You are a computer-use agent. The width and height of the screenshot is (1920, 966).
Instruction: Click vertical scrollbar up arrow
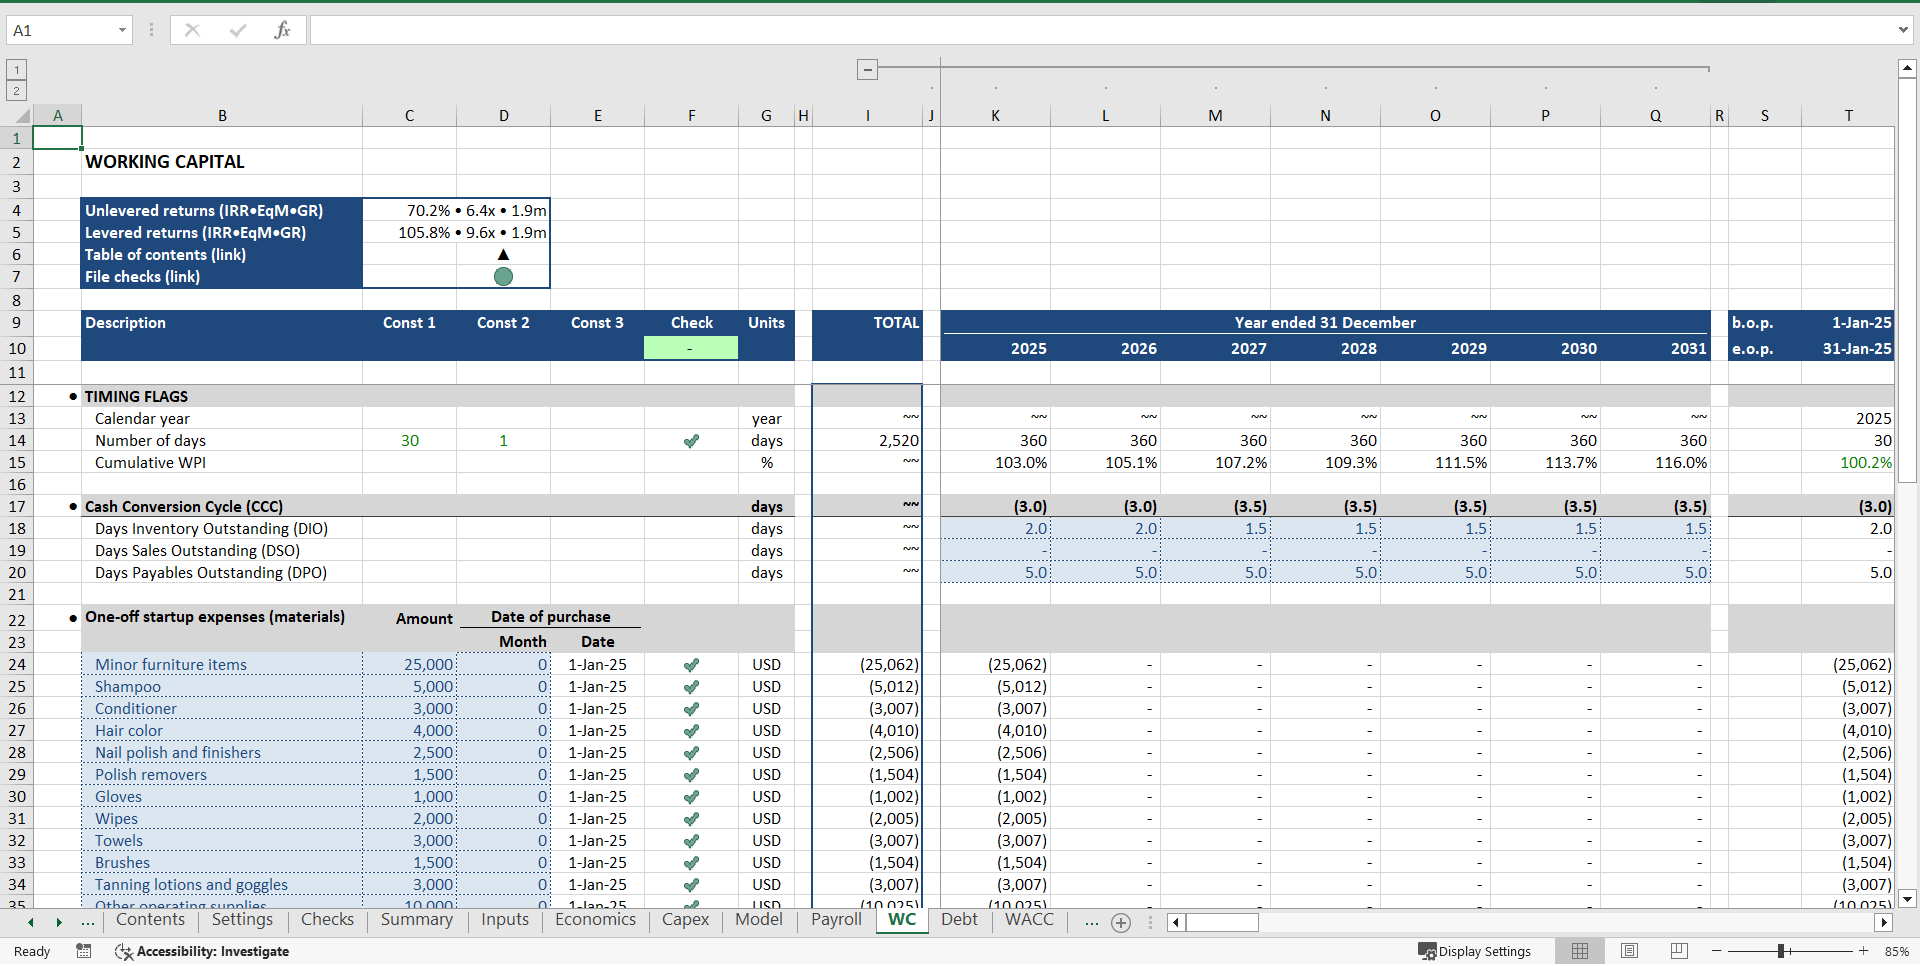[1907, 68]
